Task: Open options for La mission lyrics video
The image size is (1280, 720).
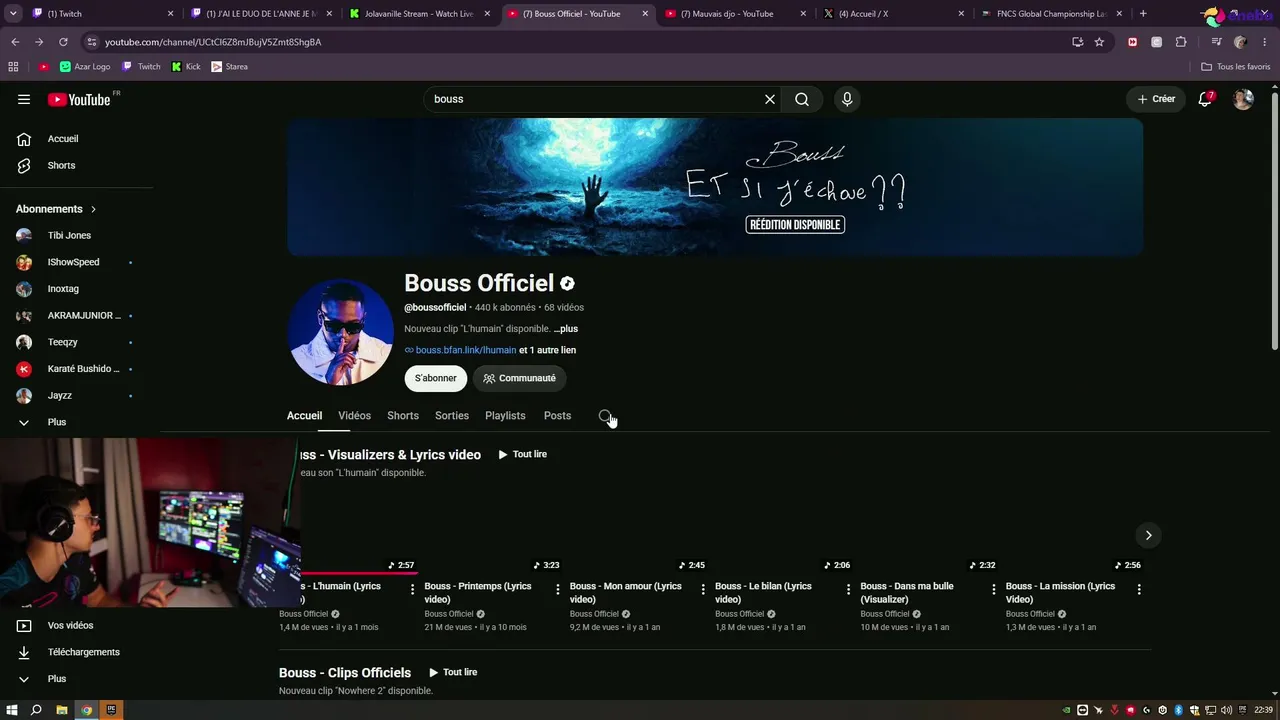Action: click(1139, 589)
